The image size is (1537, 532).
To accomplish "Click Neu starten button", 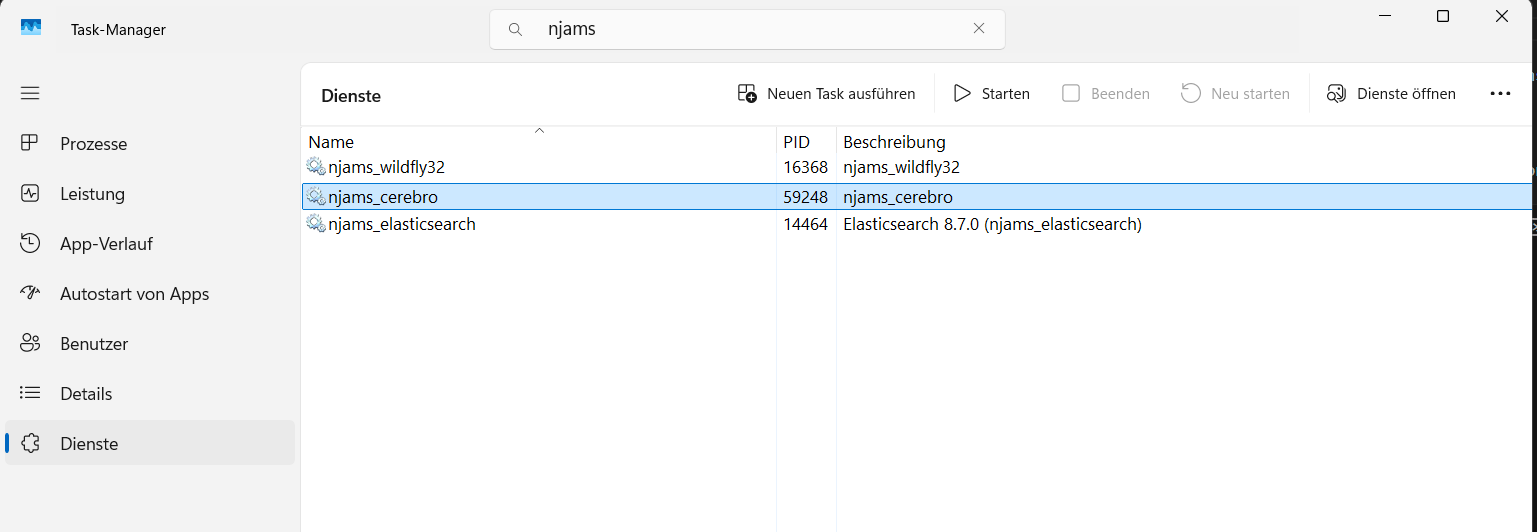I will (x=1235, y=94).
